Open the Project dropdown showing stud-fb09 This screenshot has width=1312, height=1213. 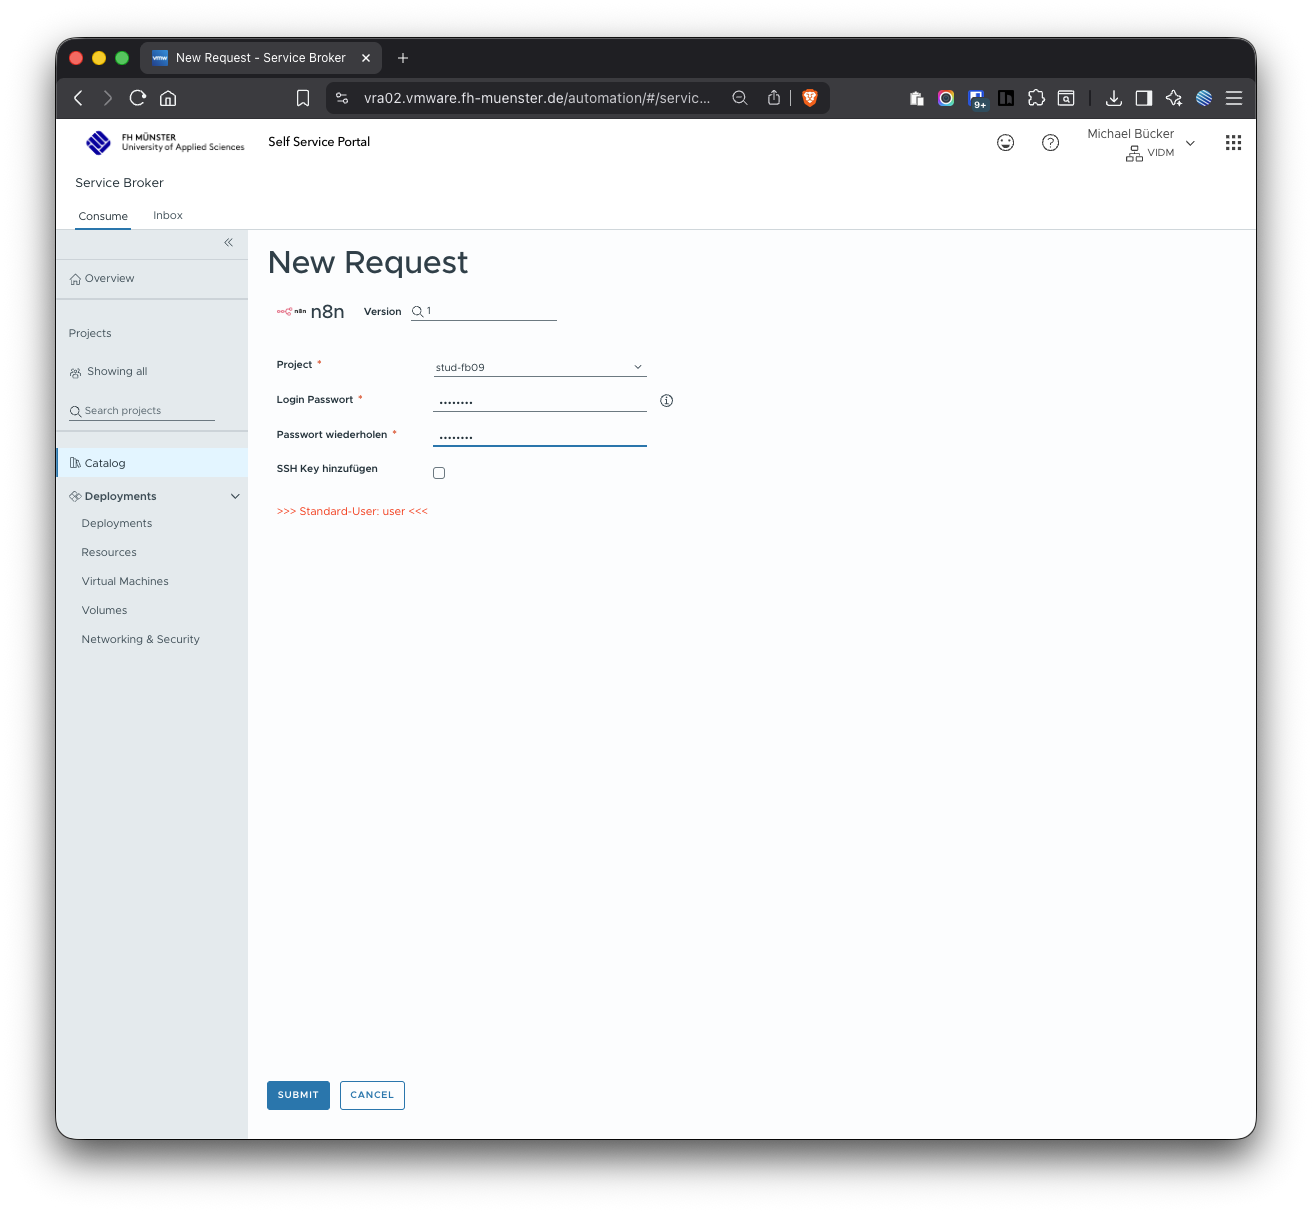(x=539, y=367)
